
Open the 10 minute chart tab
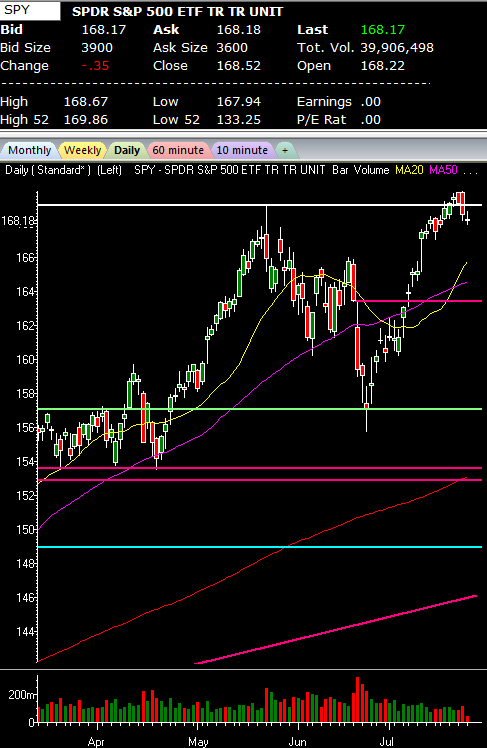pos(242,150)
